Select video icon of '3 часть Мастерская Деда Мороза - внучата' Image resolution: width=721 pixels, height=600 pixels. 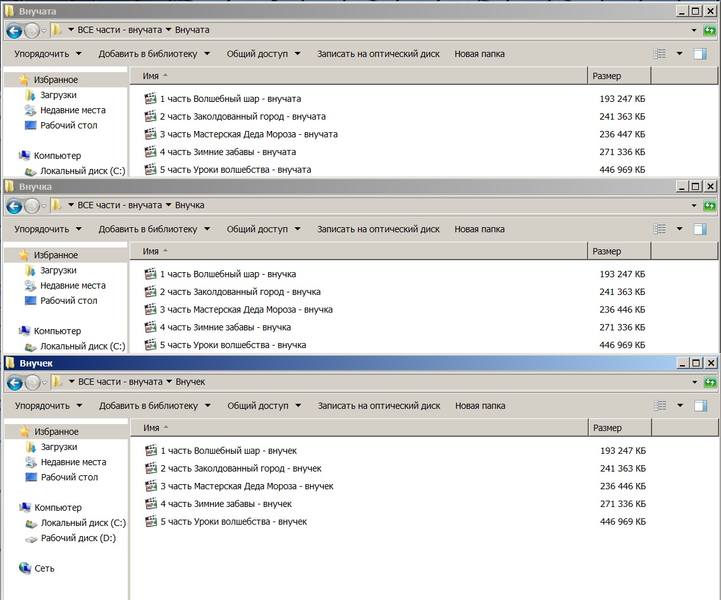[150, 134]
